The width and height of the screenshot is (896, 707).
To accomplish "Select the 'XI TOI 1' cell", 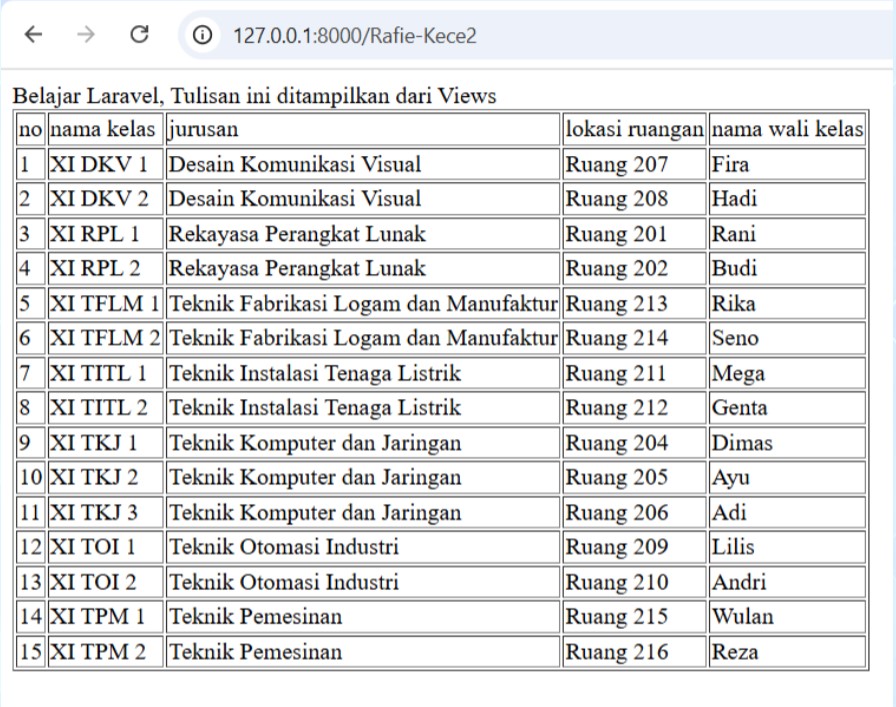I will (x=105, y=547).
